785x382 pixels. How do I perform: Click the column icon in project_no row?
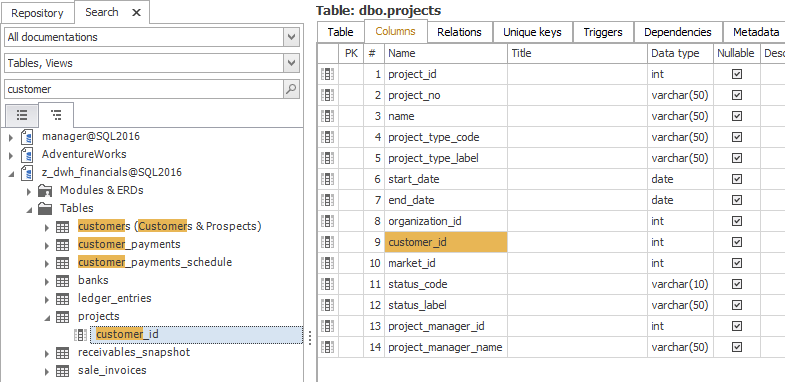click(327, 95)
